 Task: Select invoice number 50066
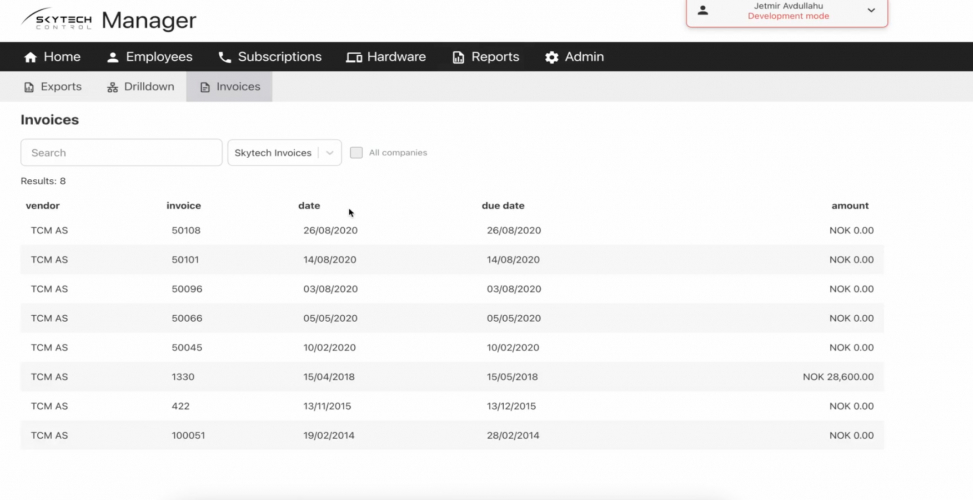[187, 318]
